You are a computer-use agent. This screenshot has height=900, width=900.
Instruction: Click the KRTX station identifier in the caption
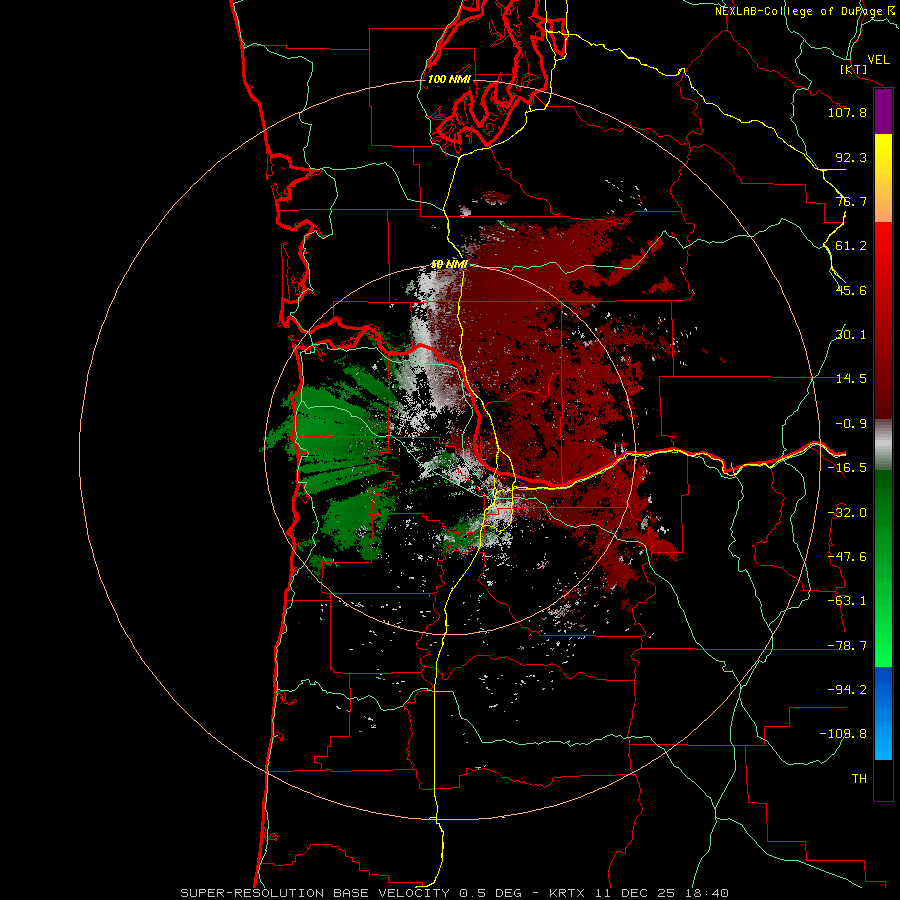pyautogui.click(x=567, y=893)
